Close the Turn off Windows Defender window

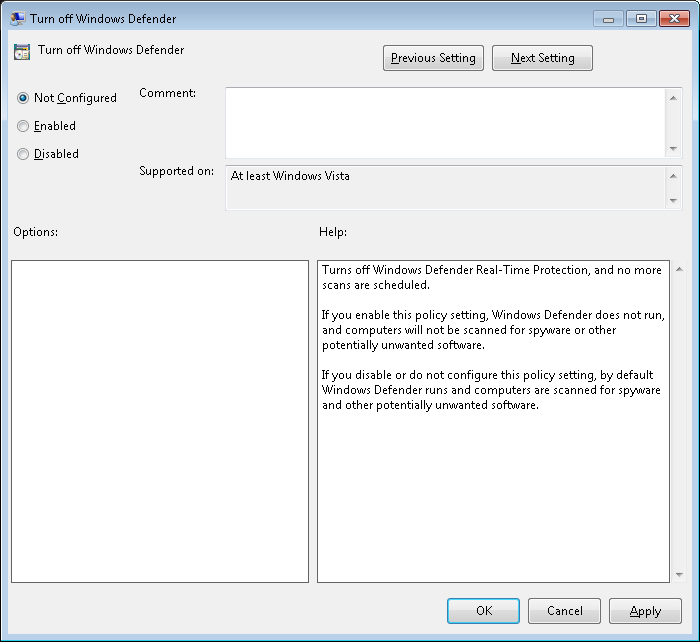[675, 19]
